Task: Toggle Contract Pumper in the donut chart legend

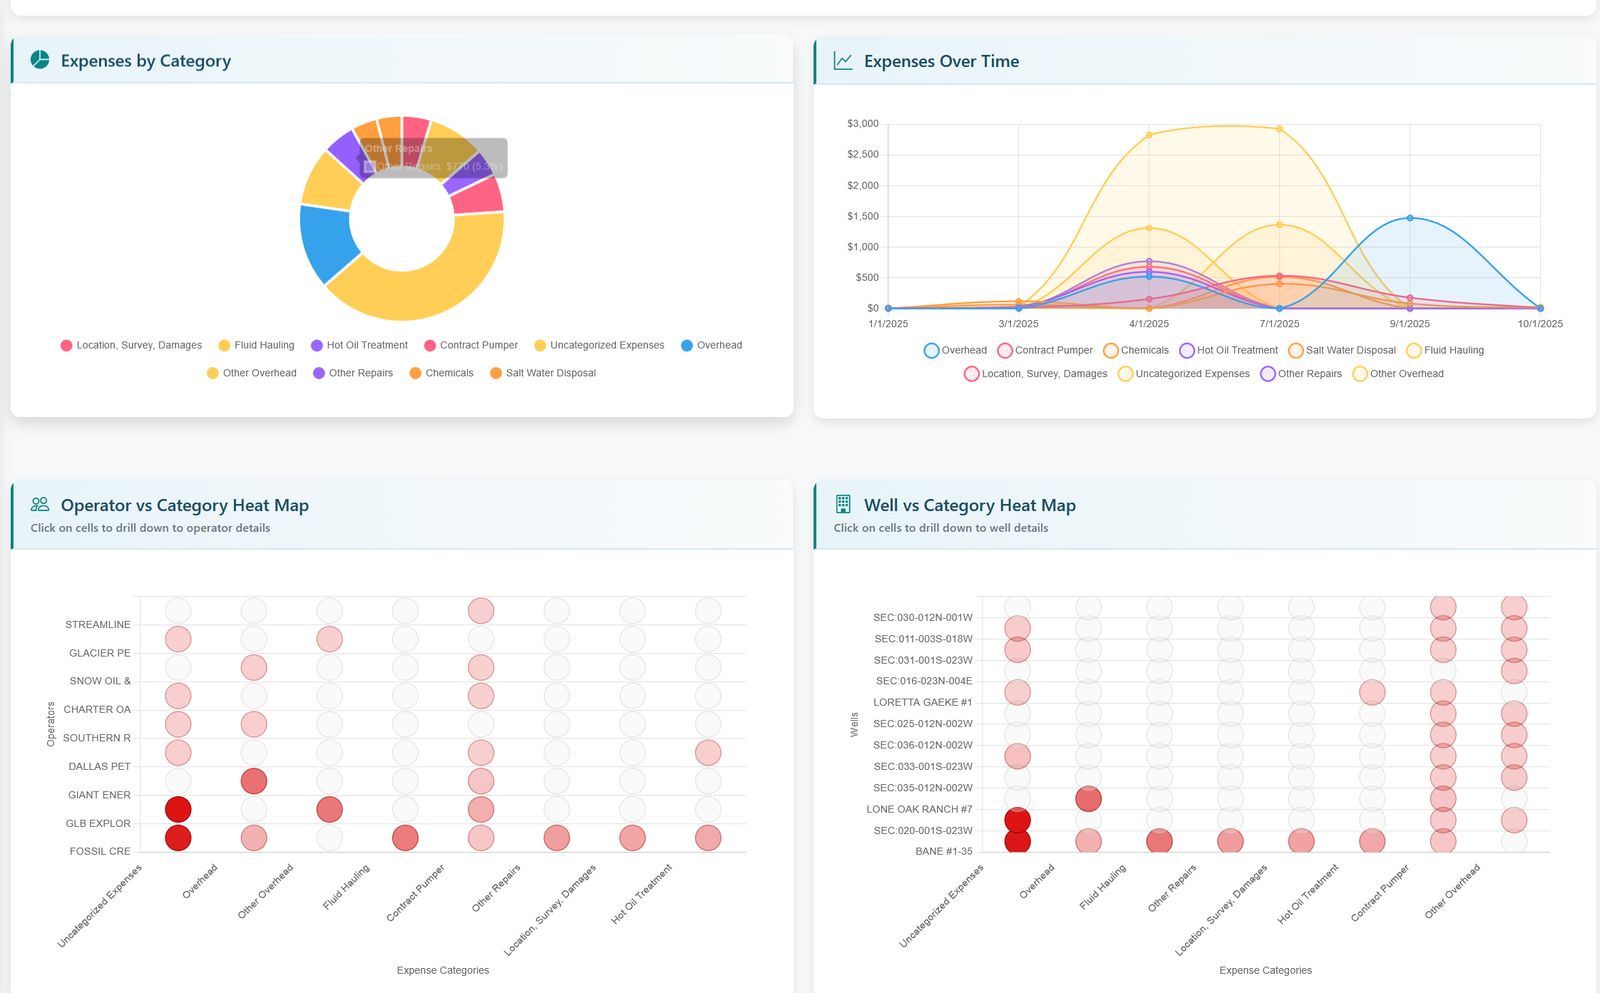Action: (x=470, y=345)
